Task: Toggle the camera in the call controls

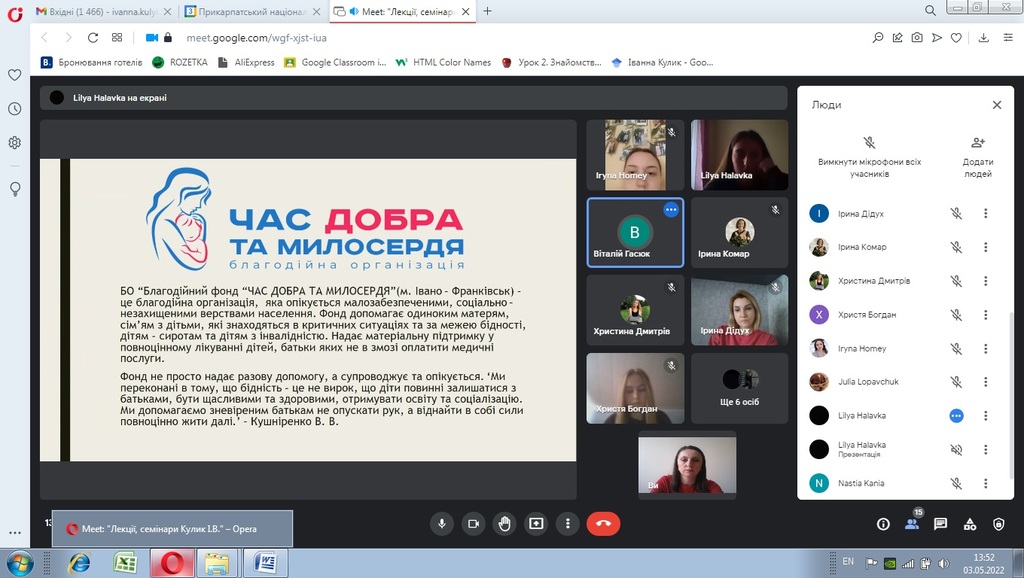Action: (x=473, y=523)
